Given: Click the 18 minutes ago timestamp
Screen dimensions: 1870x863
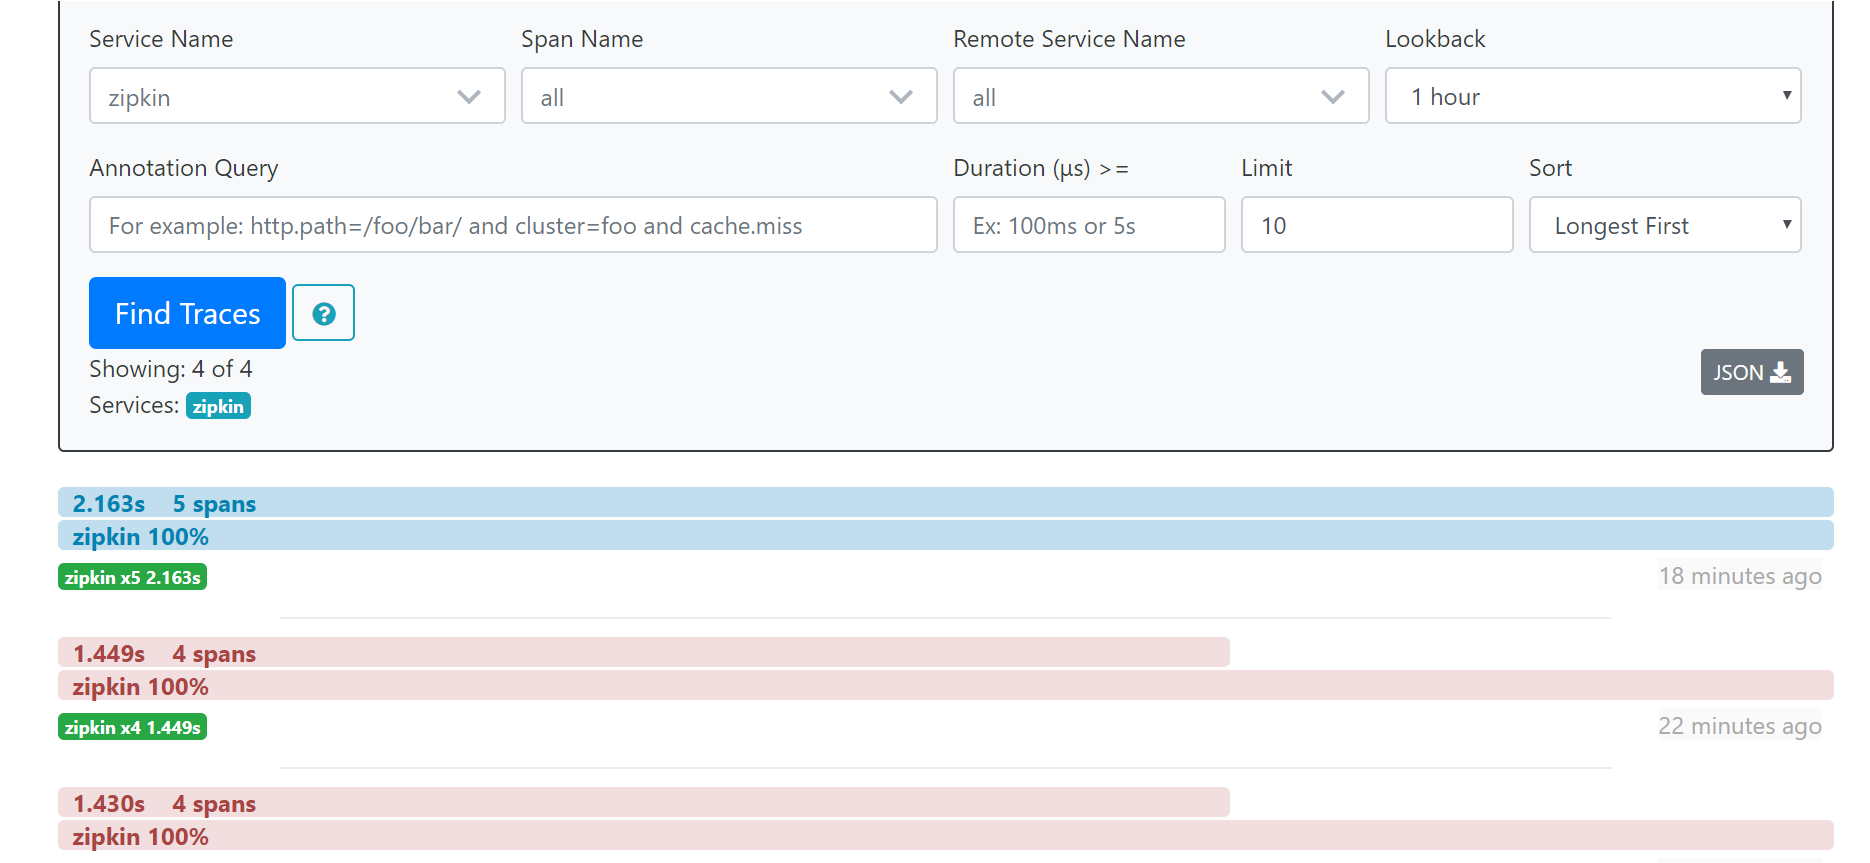Looking at the screenshot, I should coord(1740,576).
